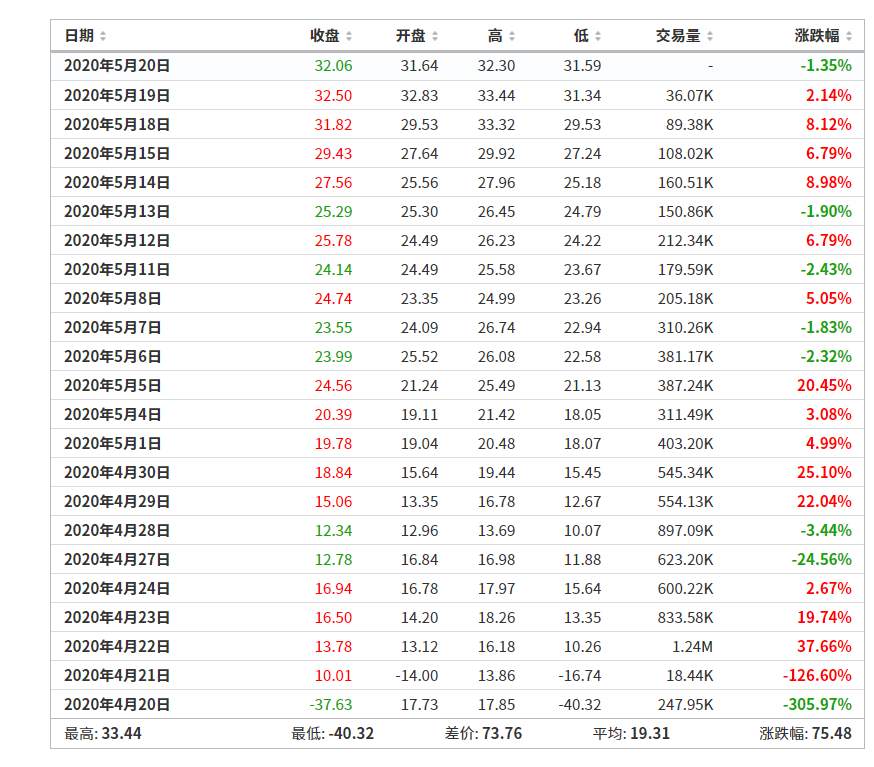Click the opening price -14.00
The width and height of the screenshot is (874, 767).
coord(417,676)
